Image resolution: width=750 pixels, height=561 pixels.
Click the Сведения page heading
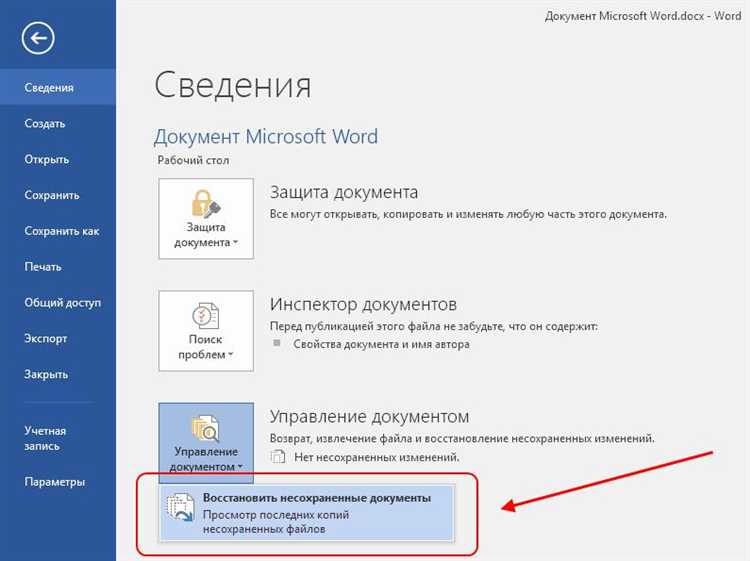[233, 86]
